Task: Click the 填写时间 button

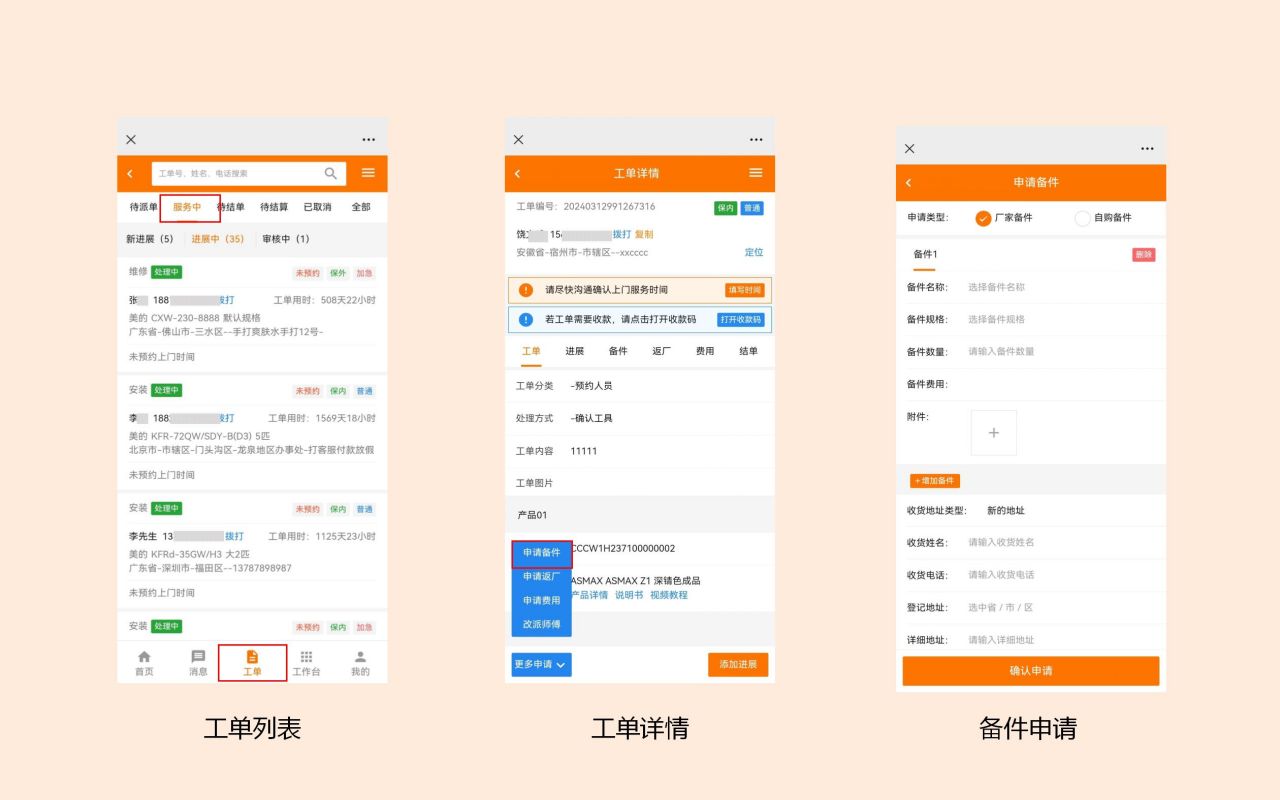Action: pyautogui.click(x=744, y=290)
